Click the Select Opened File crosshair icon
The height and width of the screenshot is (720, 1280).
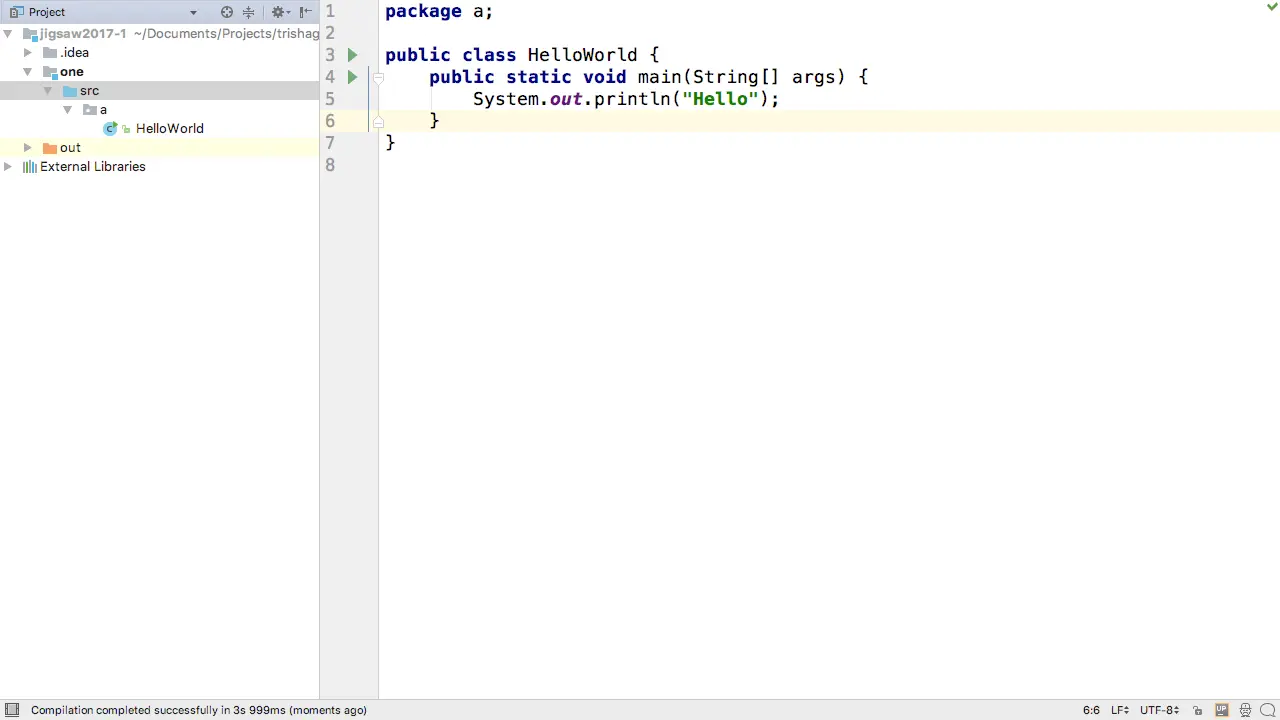pos(227,11)
